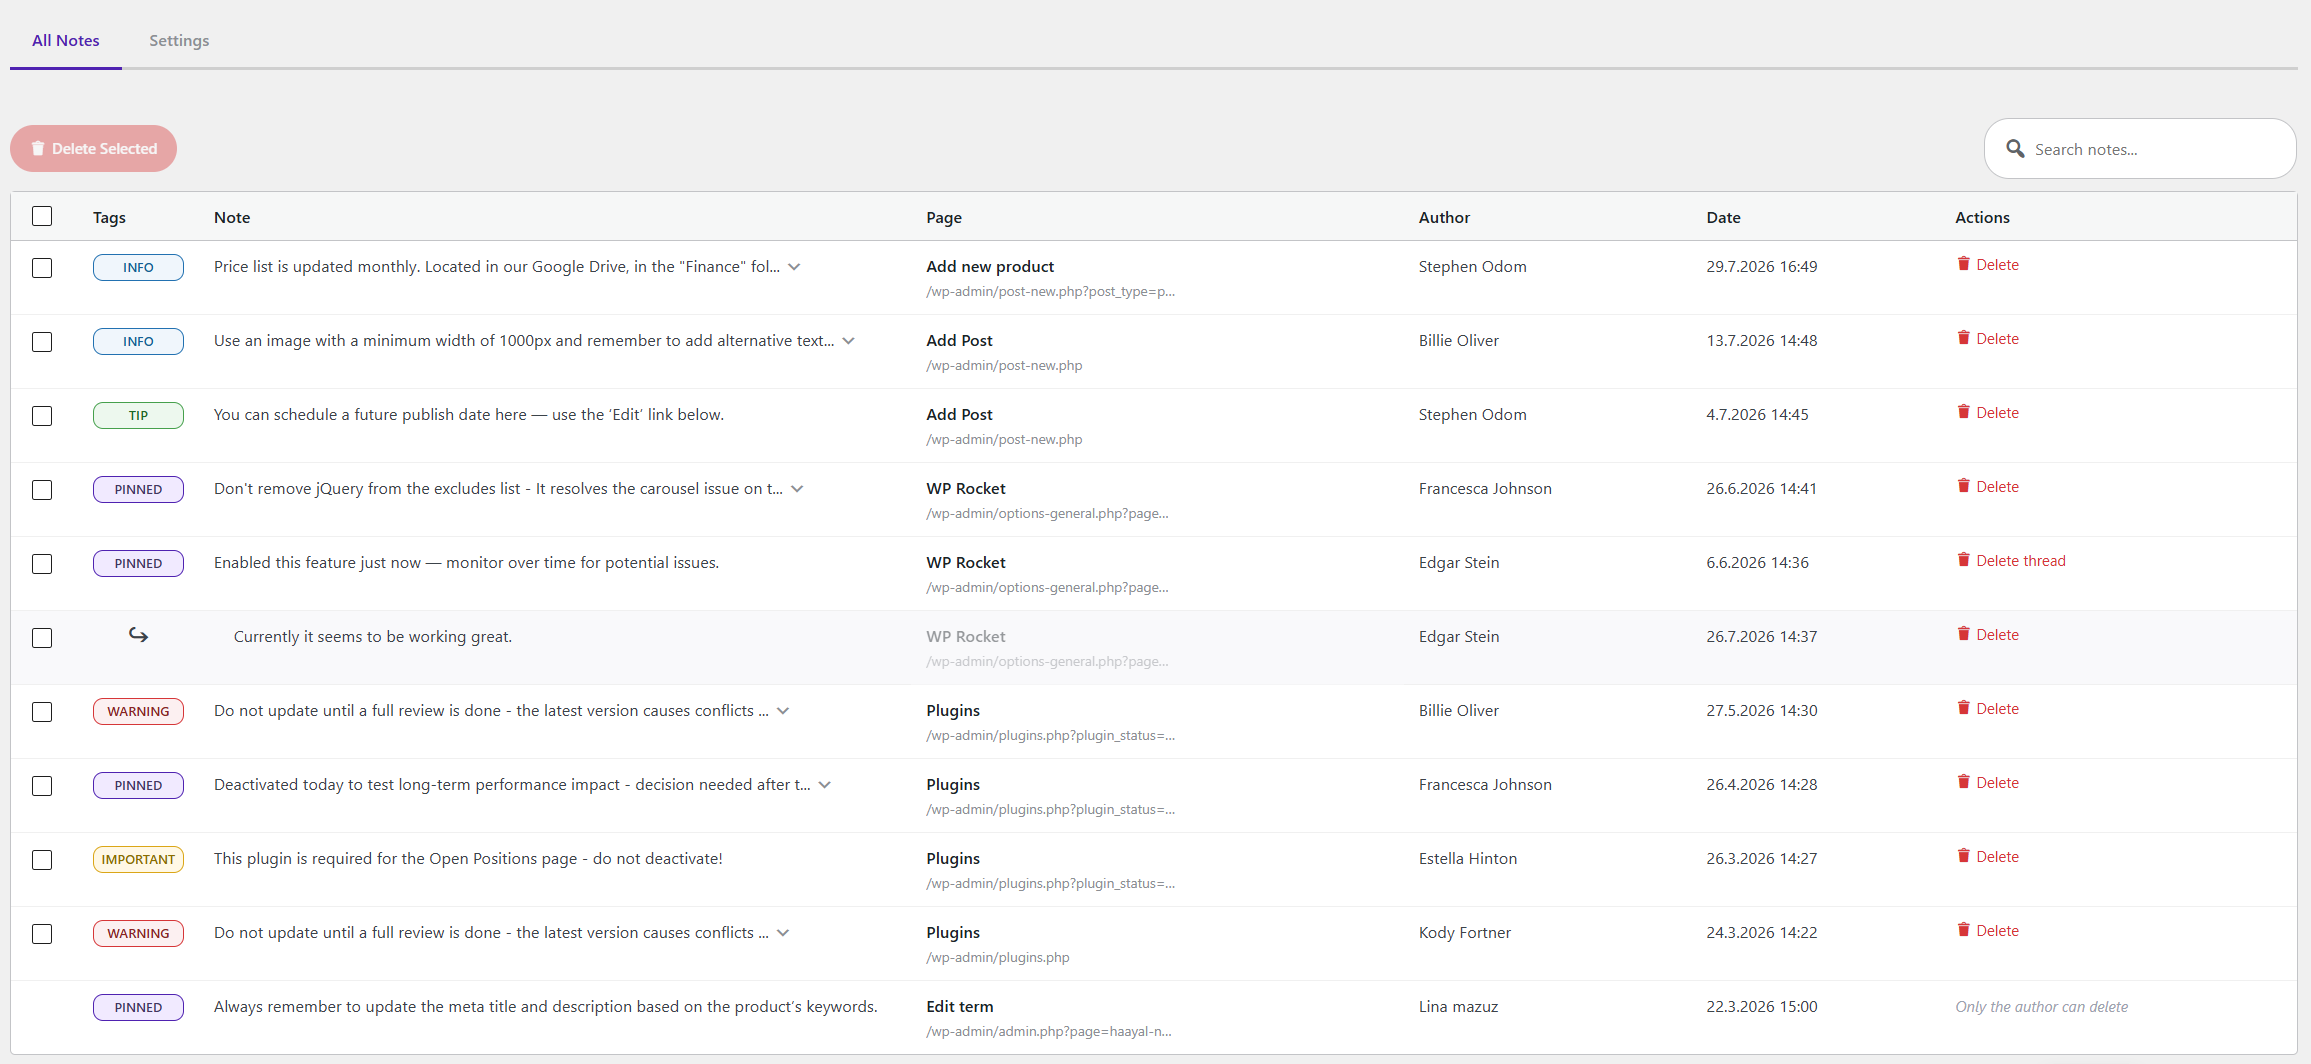Click the trash icon on Kody Fortner's warning note

tap(1962, 930)
